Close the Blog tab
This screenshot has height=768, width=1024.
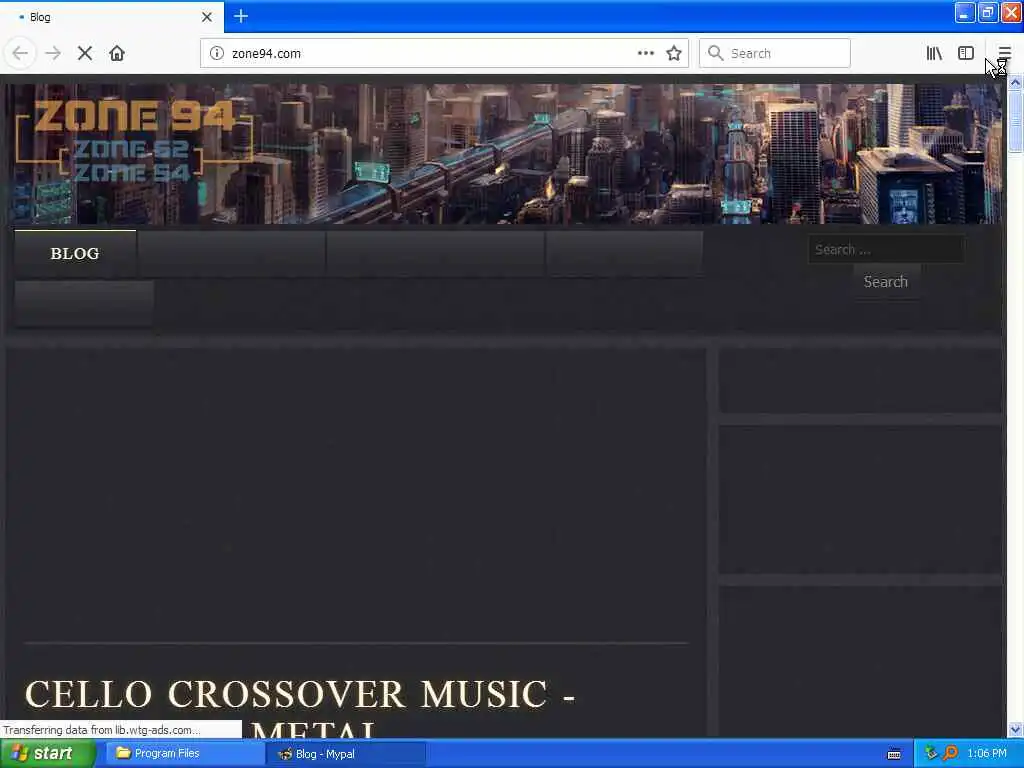[207, 17]
